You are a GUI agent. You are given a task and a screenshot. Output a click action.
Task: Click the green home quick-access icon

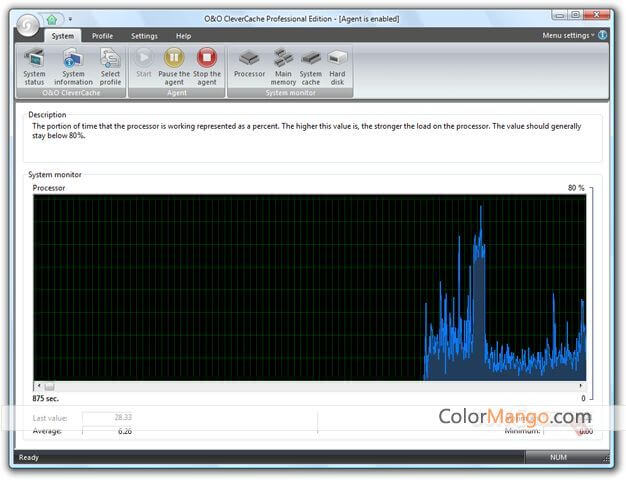(52, 18)
